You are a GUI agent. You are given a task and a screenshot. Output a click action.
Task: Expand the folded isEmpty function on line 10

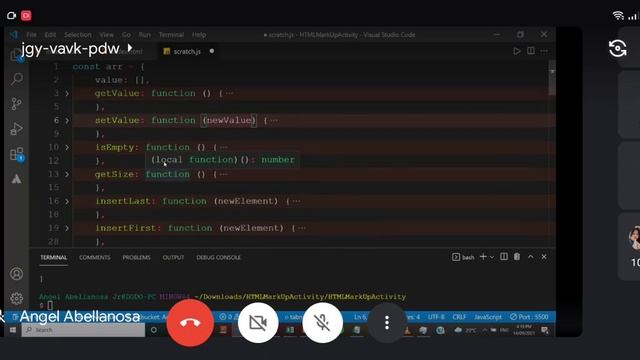click(67, 147)
